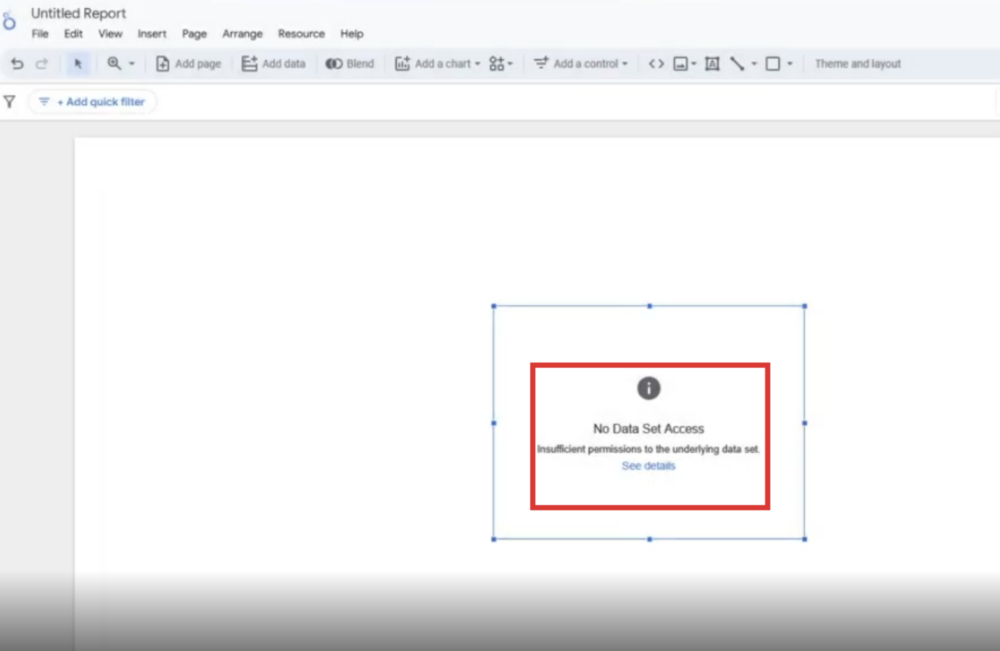Click the filter funnel icon
The image size is (1000, 651).
click(x=10, y=102)
